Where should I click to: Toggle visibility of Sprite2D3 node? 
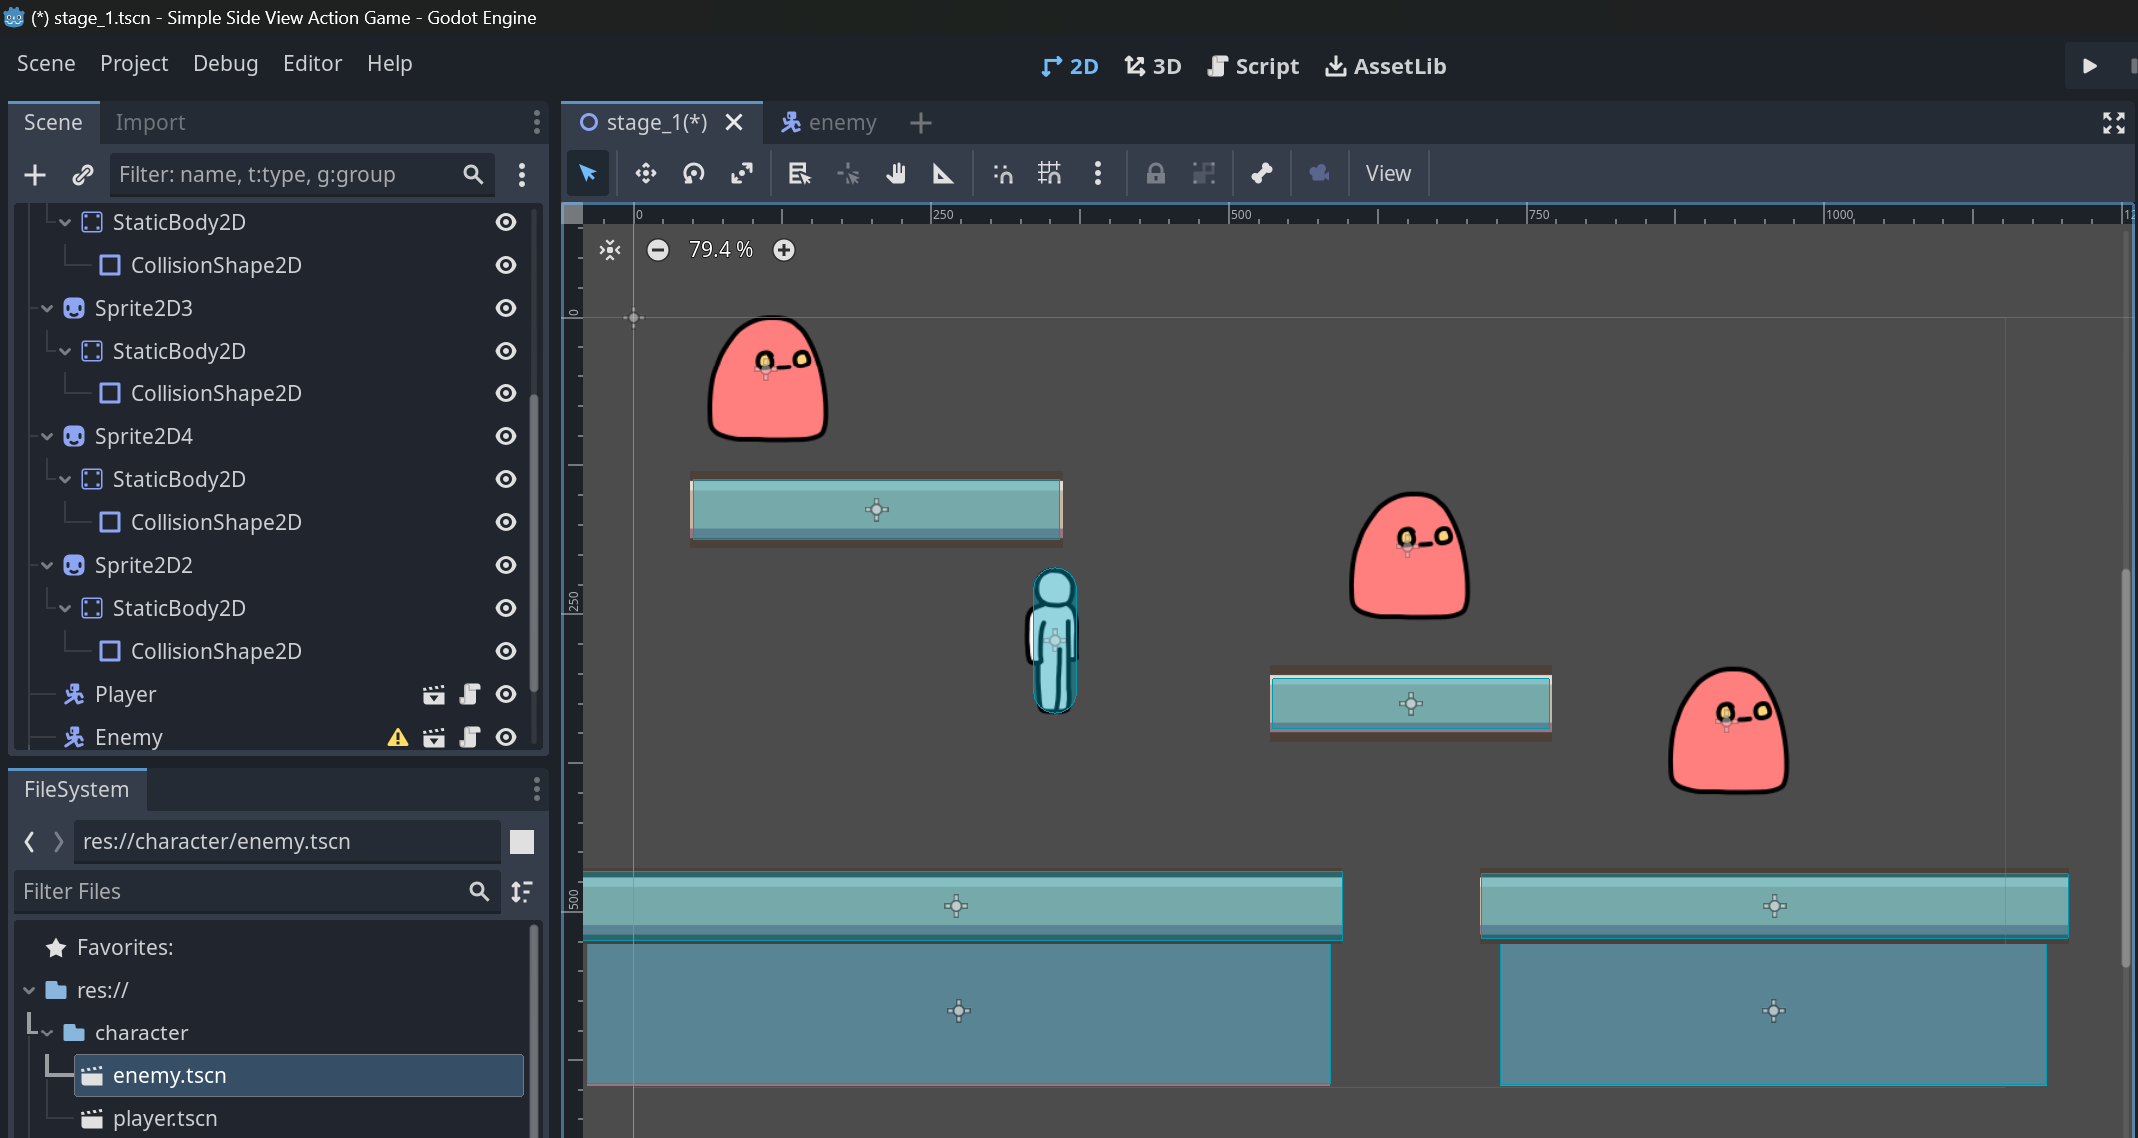[506, 308]
